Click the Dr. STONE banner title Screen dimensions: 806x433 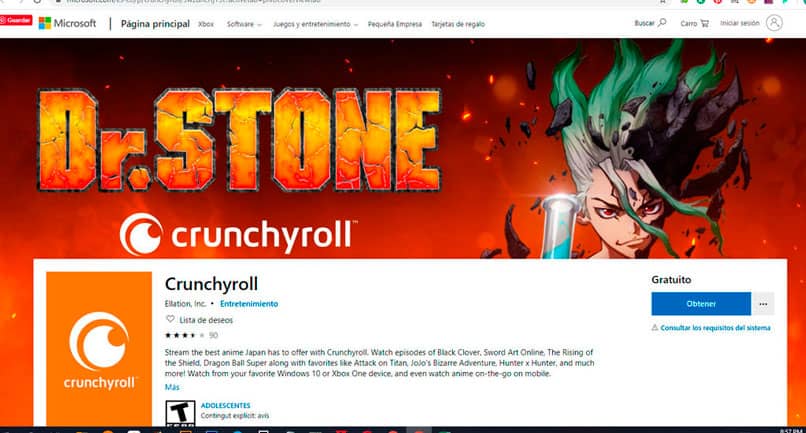[x=240, y=140]
